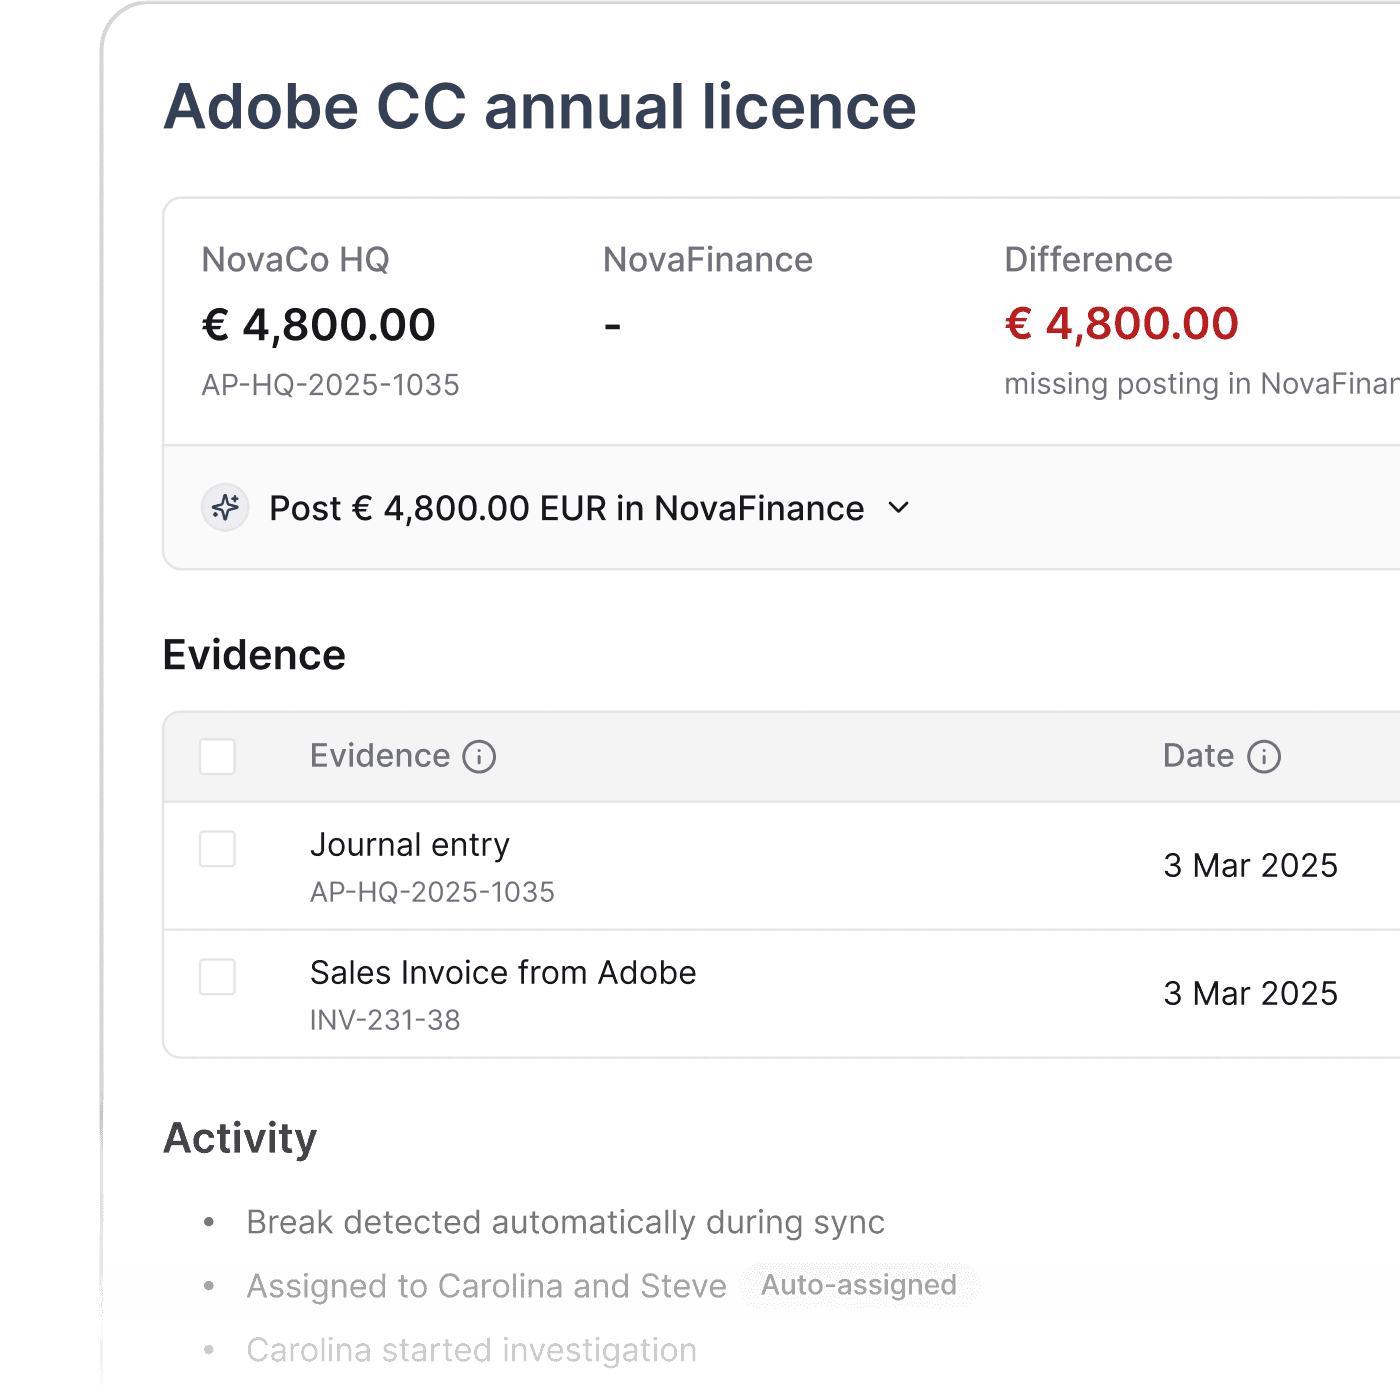
Task: Select Sales Invoice from Adobe checkbox
Action: pos(217,977)
